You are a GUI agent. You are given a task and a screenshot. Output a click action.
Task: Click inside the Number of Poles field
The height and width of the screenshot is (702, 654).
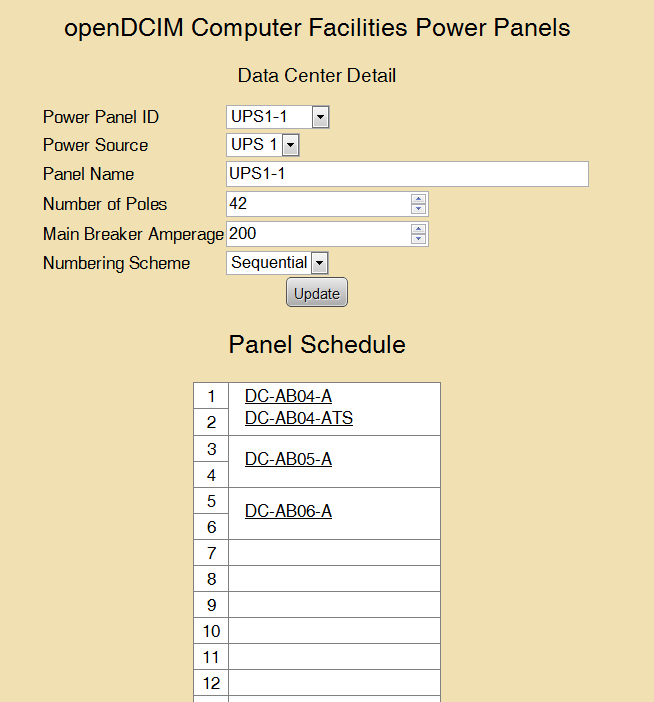click(x=318, y=204)
